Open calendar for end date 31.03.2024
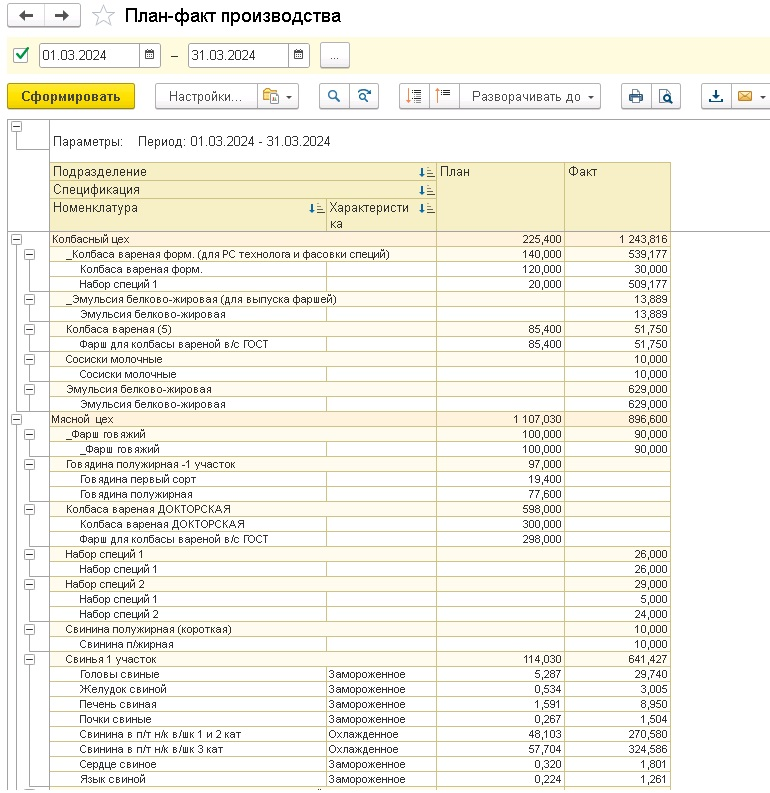The height and width of the screenshot is (793, 770). (x=297, y=55)
